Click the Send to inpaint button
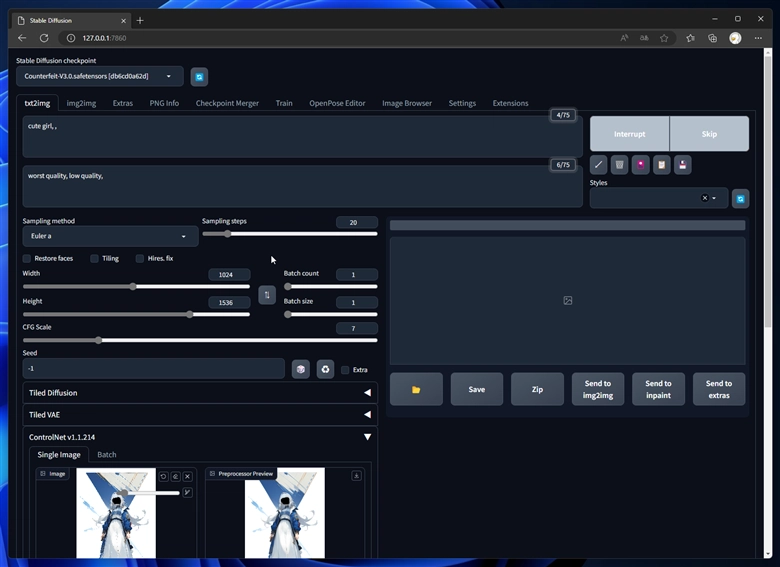Viewport: 780px width, 567px height. (x=658, y=389)
